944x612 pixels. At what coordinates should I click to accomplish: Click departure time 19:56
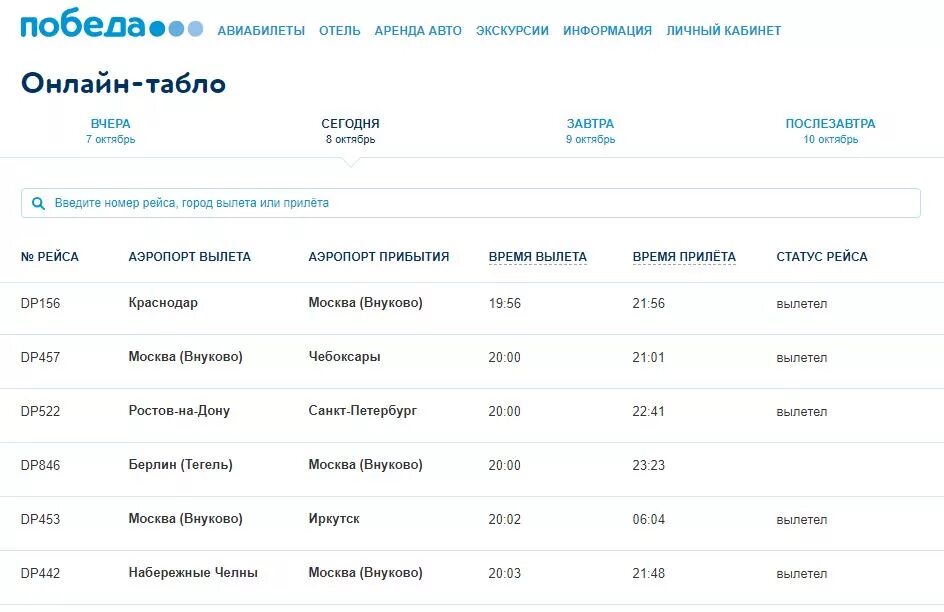pos(505,303)
